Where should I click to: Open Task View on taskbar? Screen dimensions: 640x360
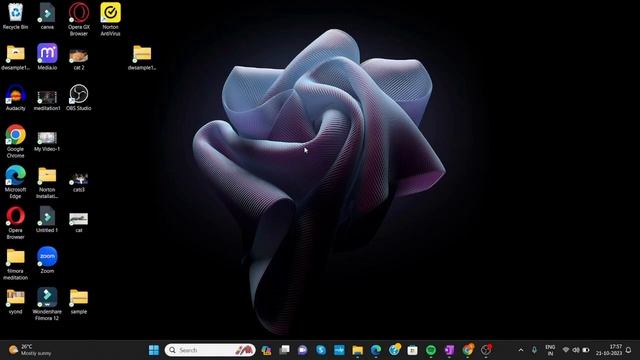pos(284,350)
